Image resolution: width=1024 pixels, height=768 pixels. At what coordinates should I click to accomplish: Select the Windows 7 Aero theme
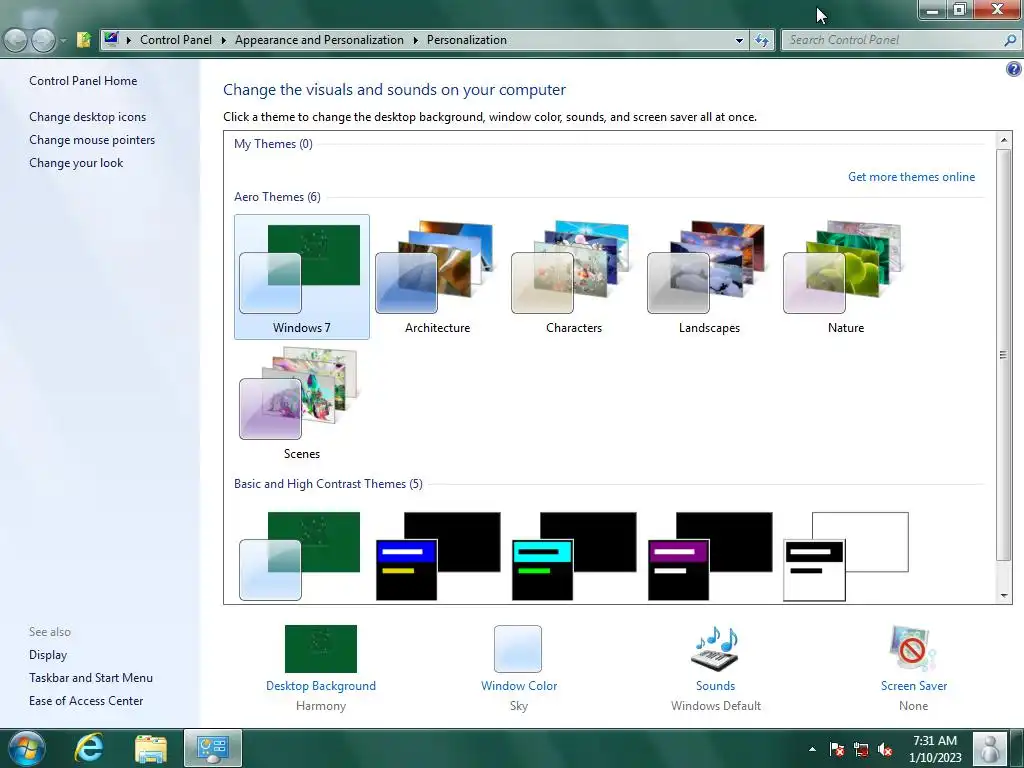point(302,277)
